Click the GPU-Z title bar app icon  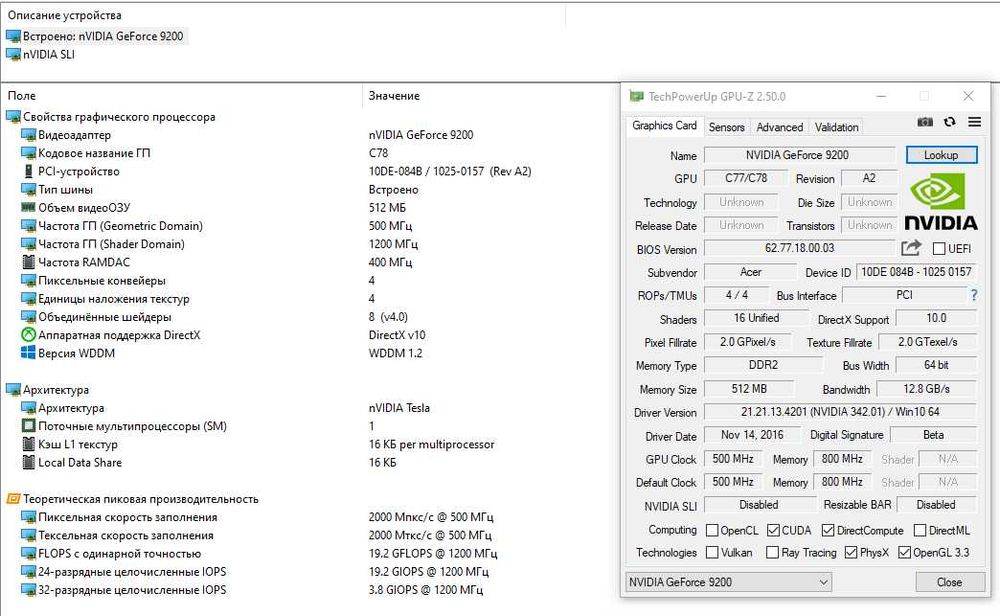point(636,96)
